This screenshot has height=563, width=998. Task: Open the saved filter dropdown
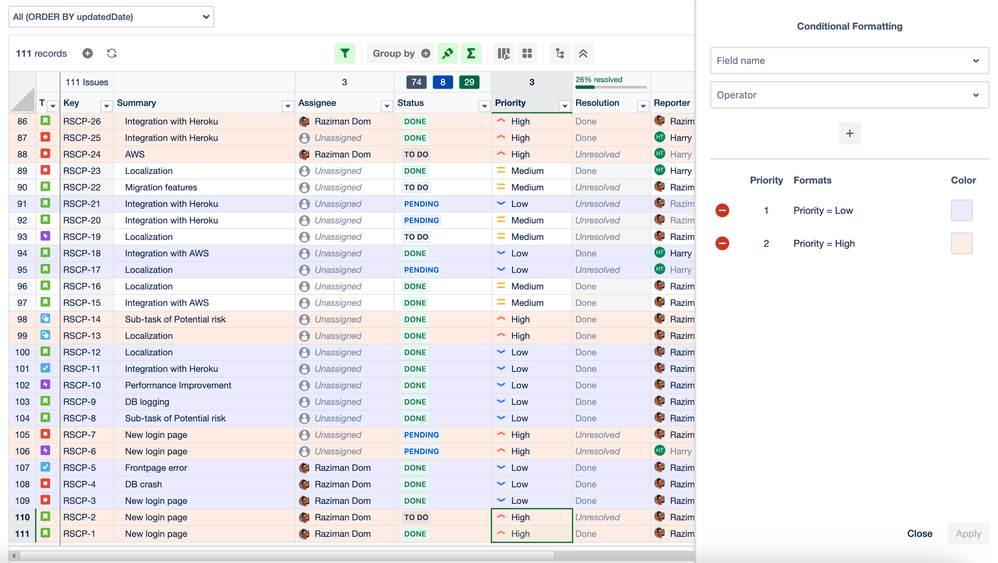[110, 17]
